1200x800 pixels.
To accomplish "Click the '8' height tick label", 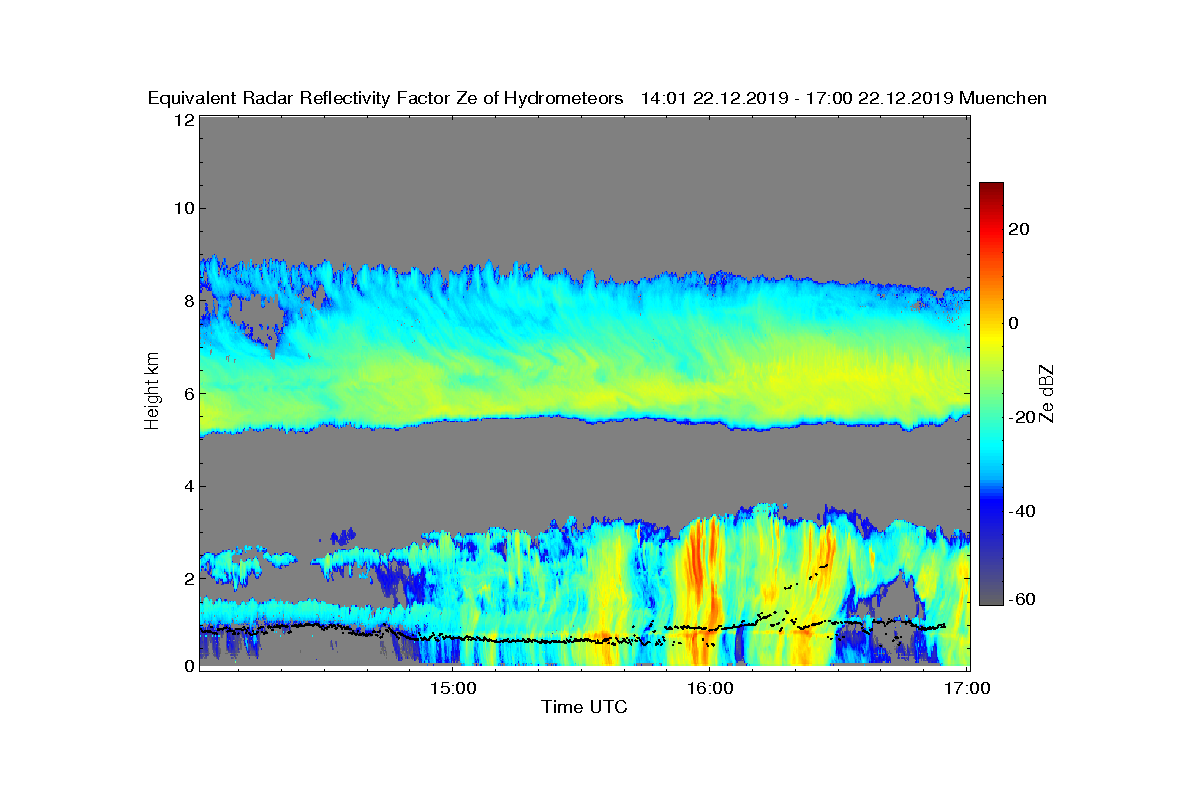I will tap(187, 300).
